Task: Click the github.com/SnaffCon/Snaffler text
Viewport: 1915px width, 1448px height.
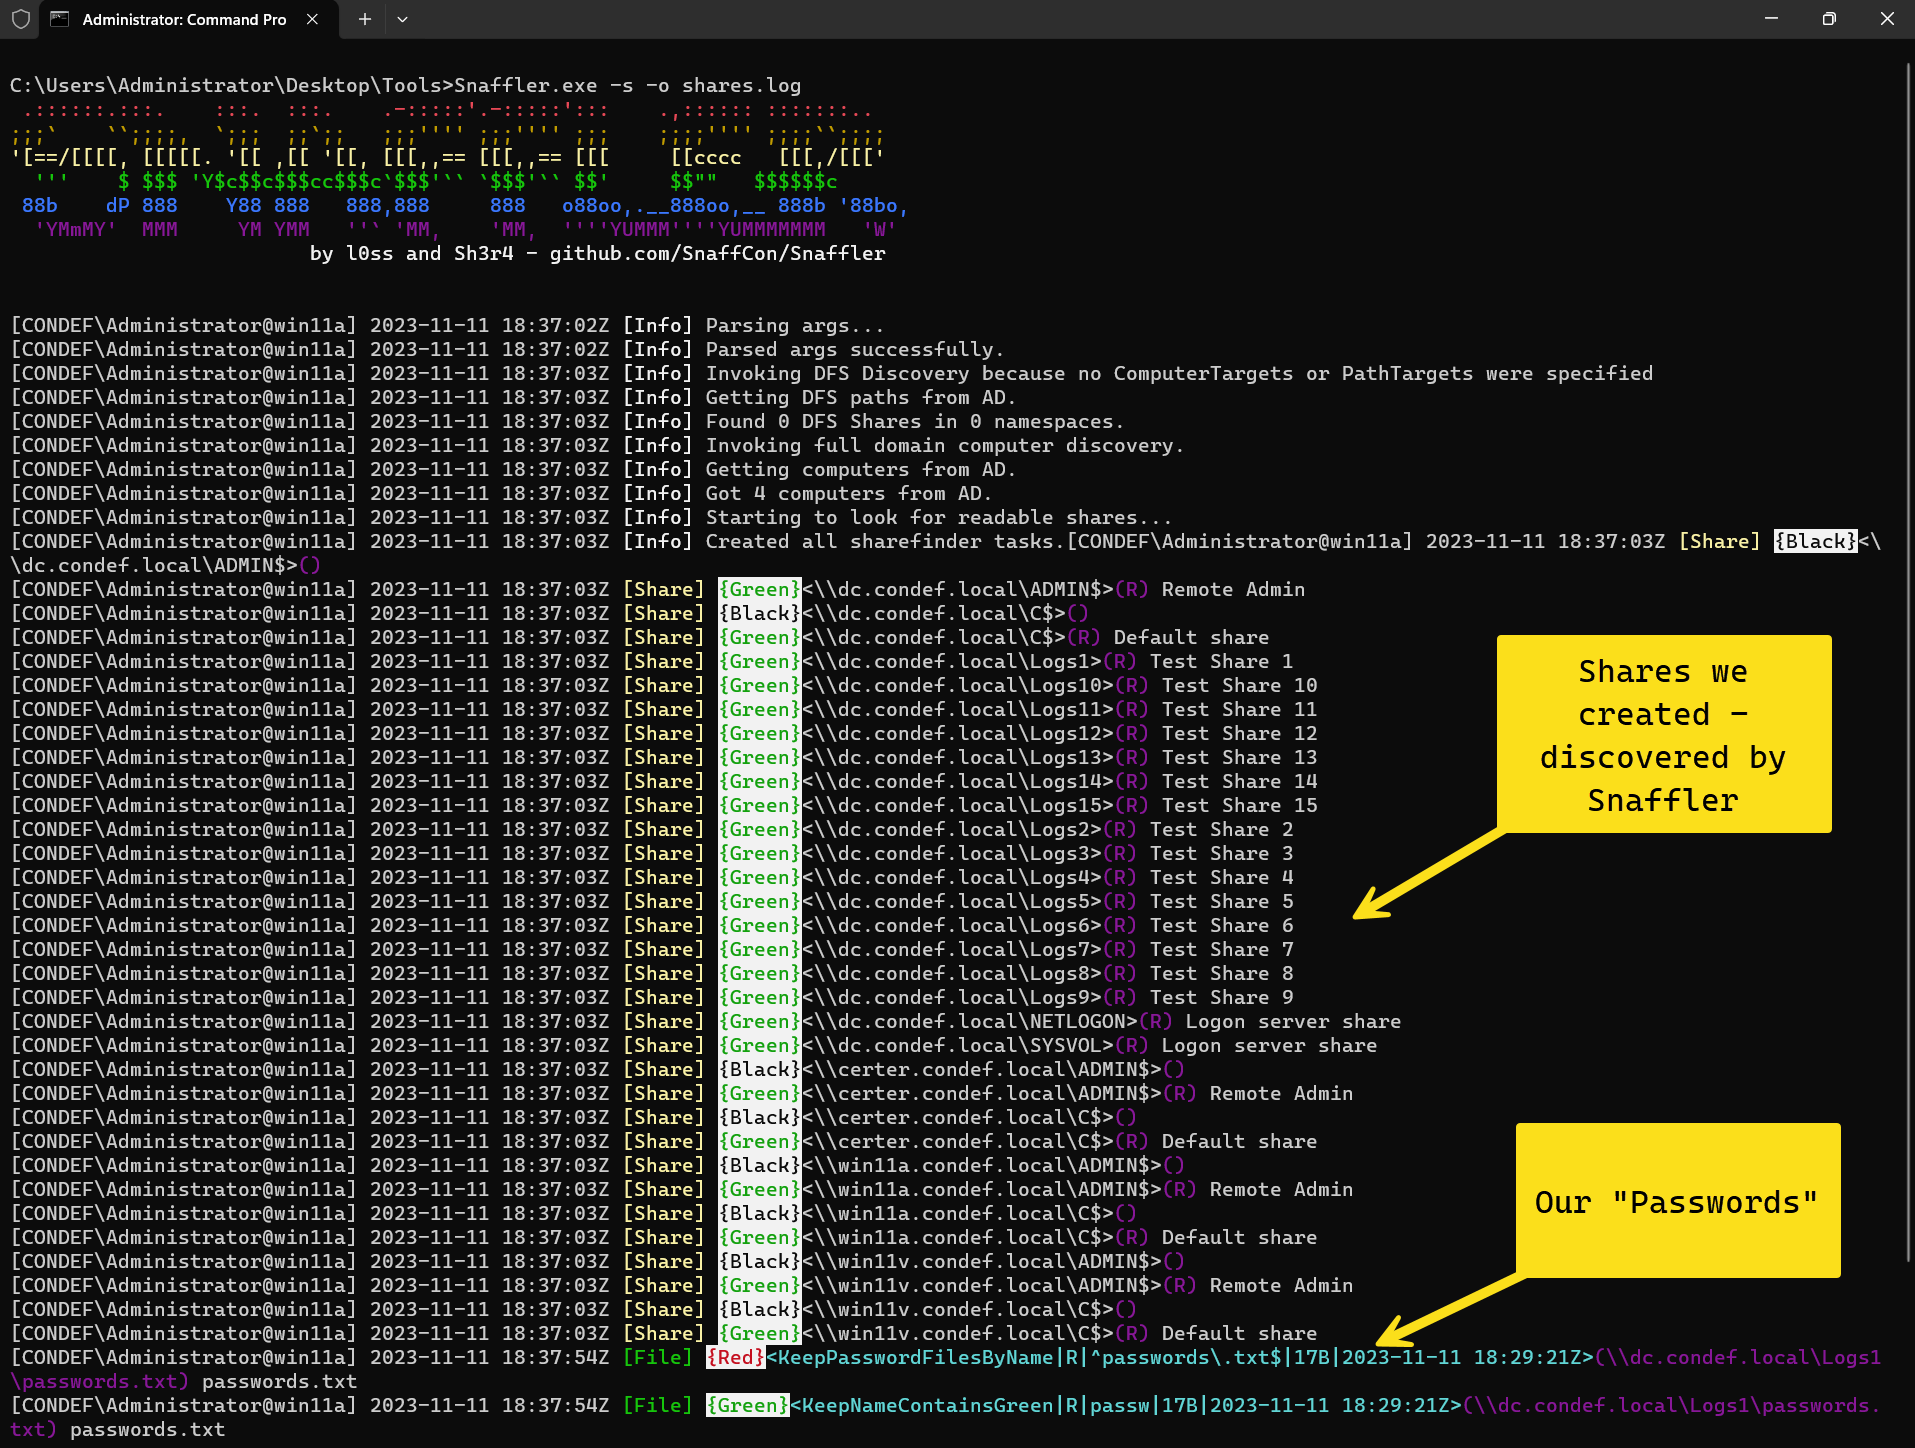Action: coord(717,254)
